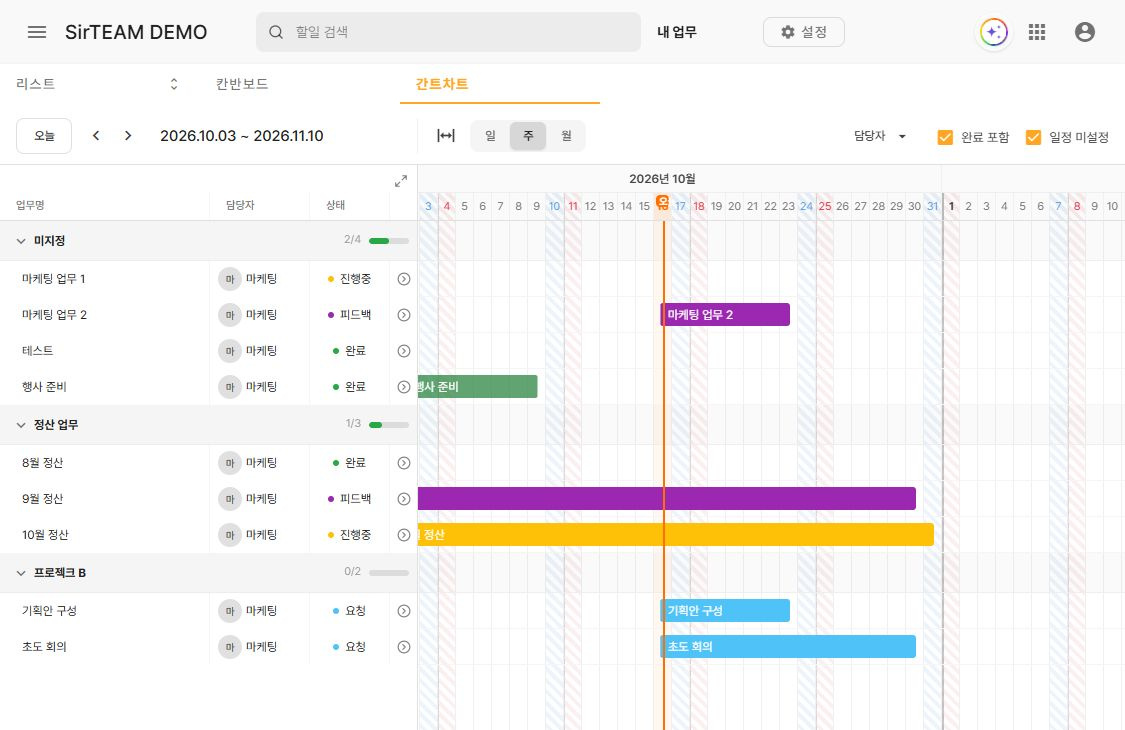The height and width of the screenshot is (730, 1125).
Task: Click assignee avatar in 초도 회의 row
Action: (x=230, y=647)
